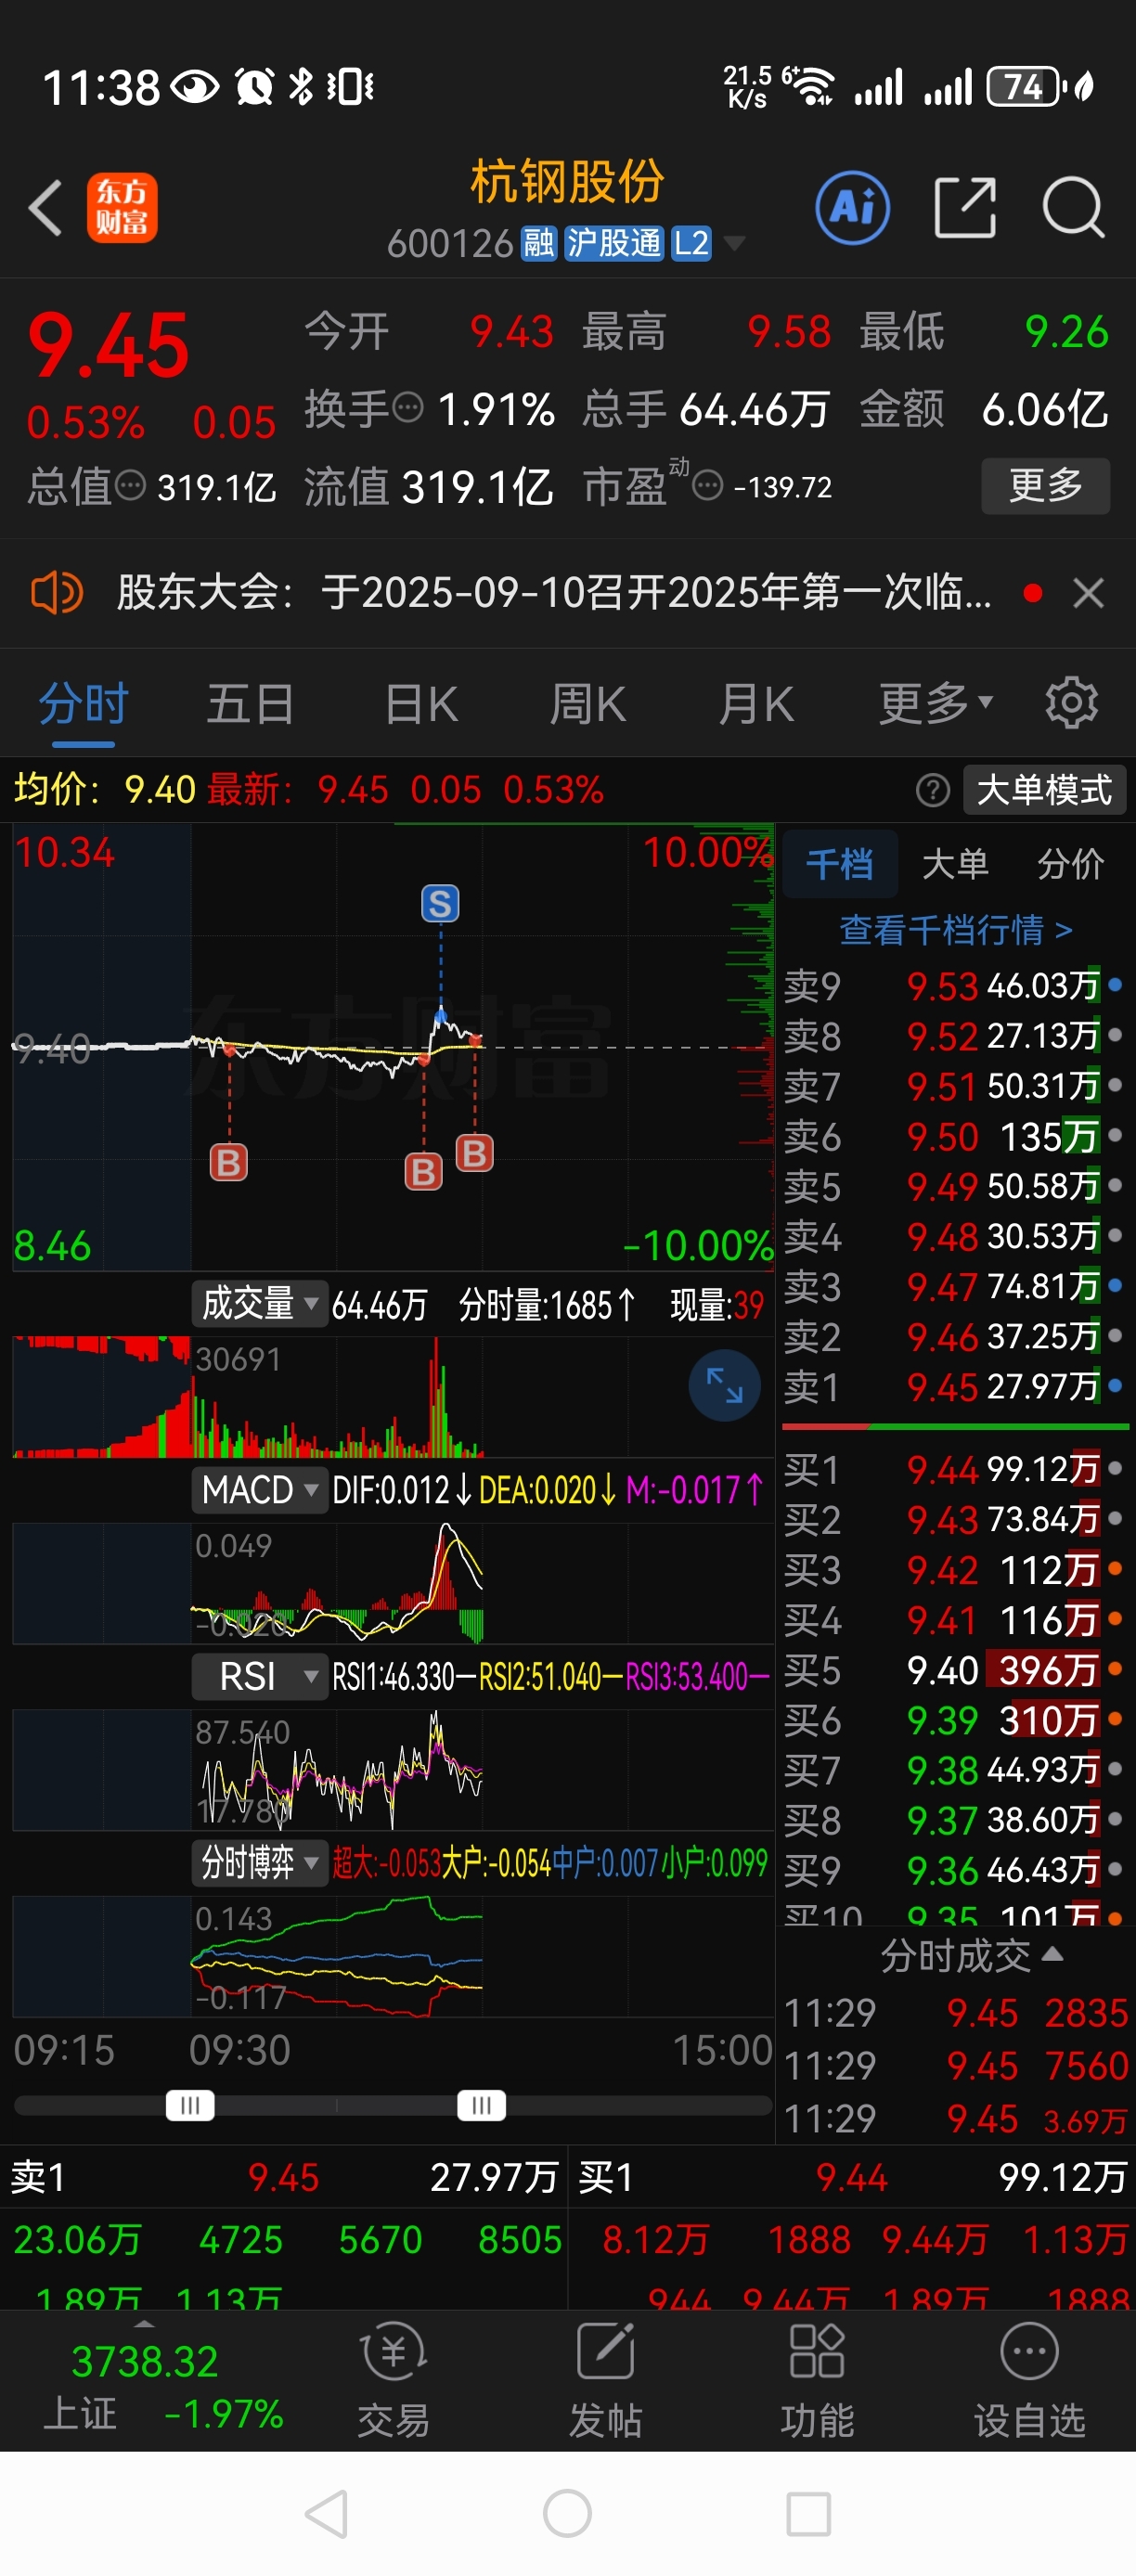Image resolution: width=1136 pixels, height=2576 pixels.
Task: Select the 分价 tab
Action: click(x=1070, y=863)
